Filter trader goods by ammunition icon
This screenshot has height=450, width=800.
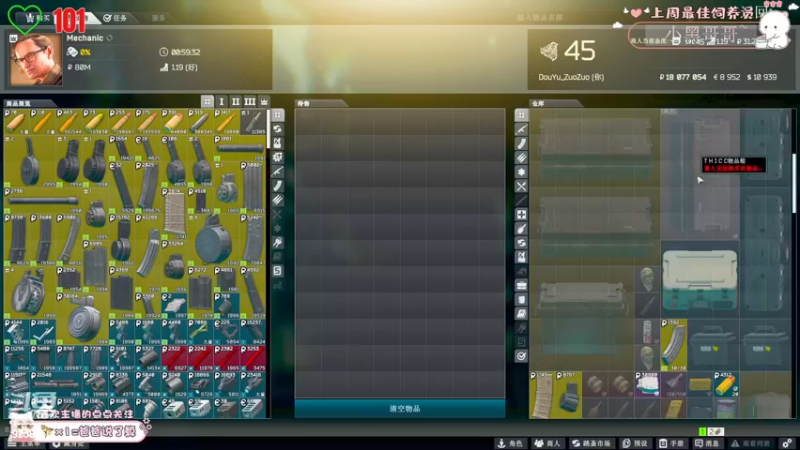pos(278,199)
